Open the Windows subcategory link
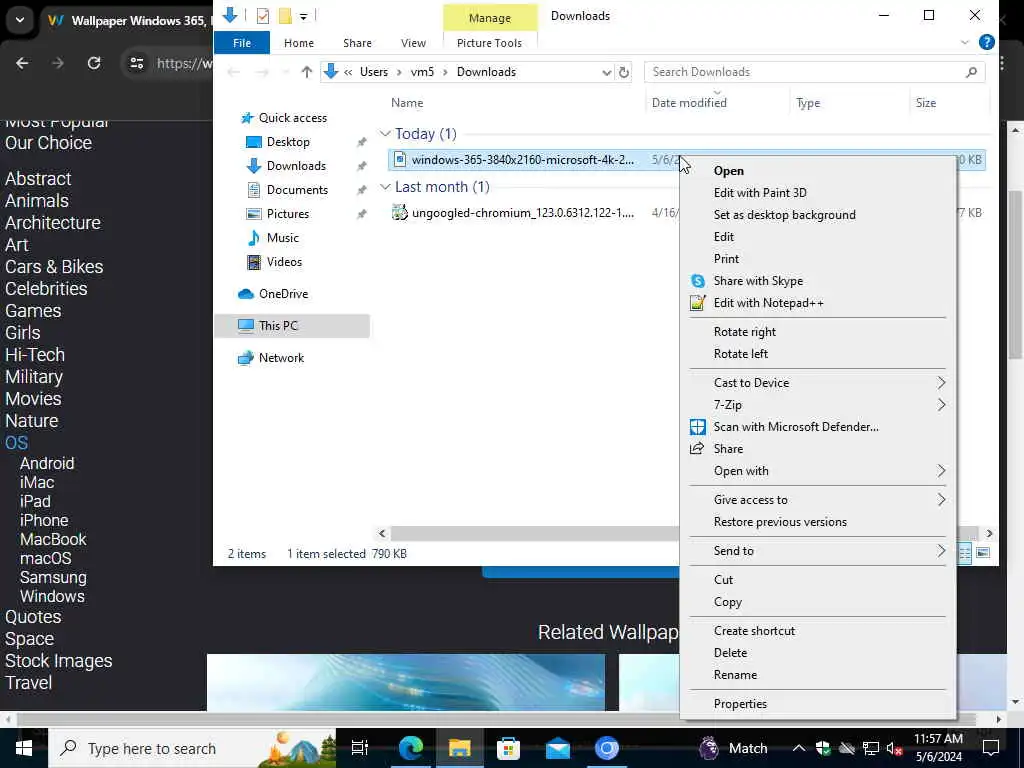 52,597
